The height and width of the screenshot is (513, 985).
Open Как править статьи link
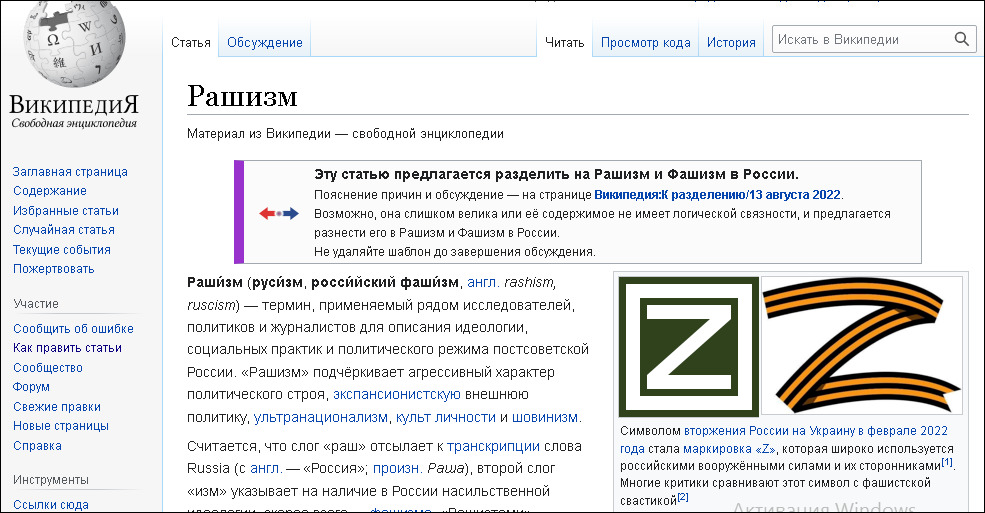(x=67, y=348)
